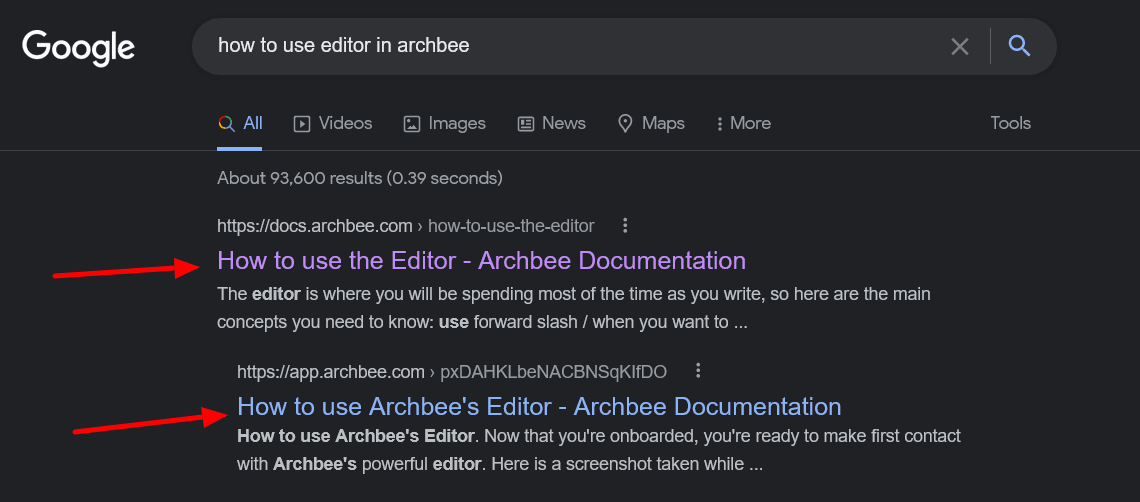The width and height of the screenshot is (1140, 502).
Task: Open "How to use the Editor" result link
Action: coord(481,261)
